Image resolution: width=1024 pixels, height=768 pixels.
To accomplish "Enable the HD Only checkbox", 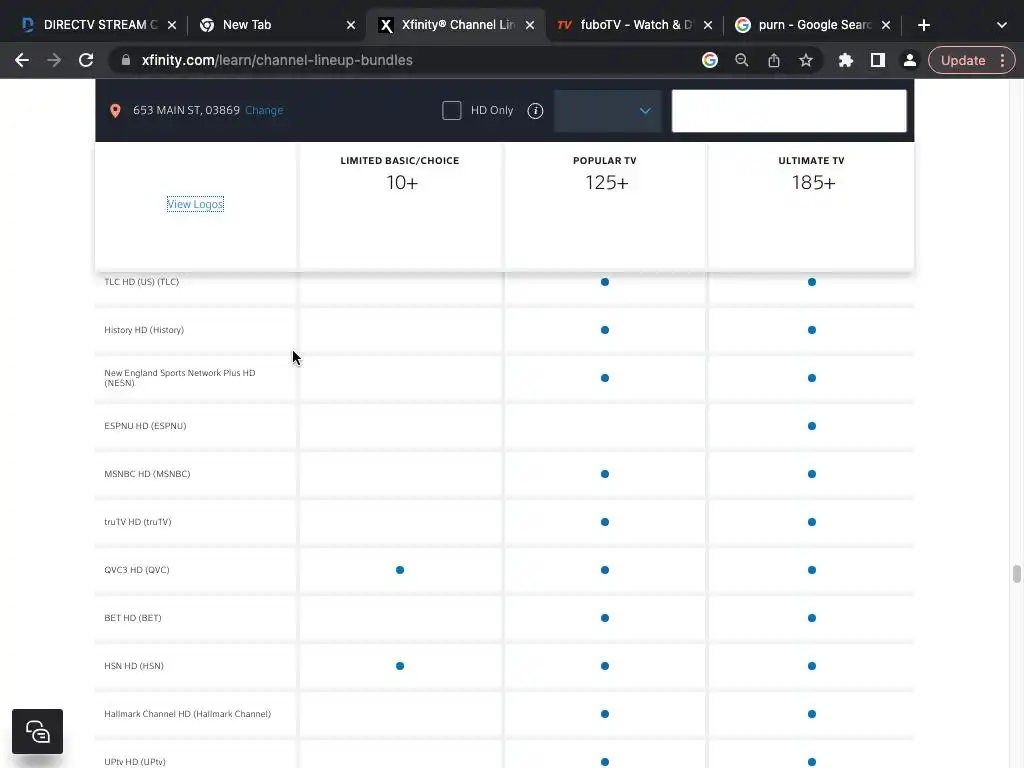I will click(x=452, y=111).
